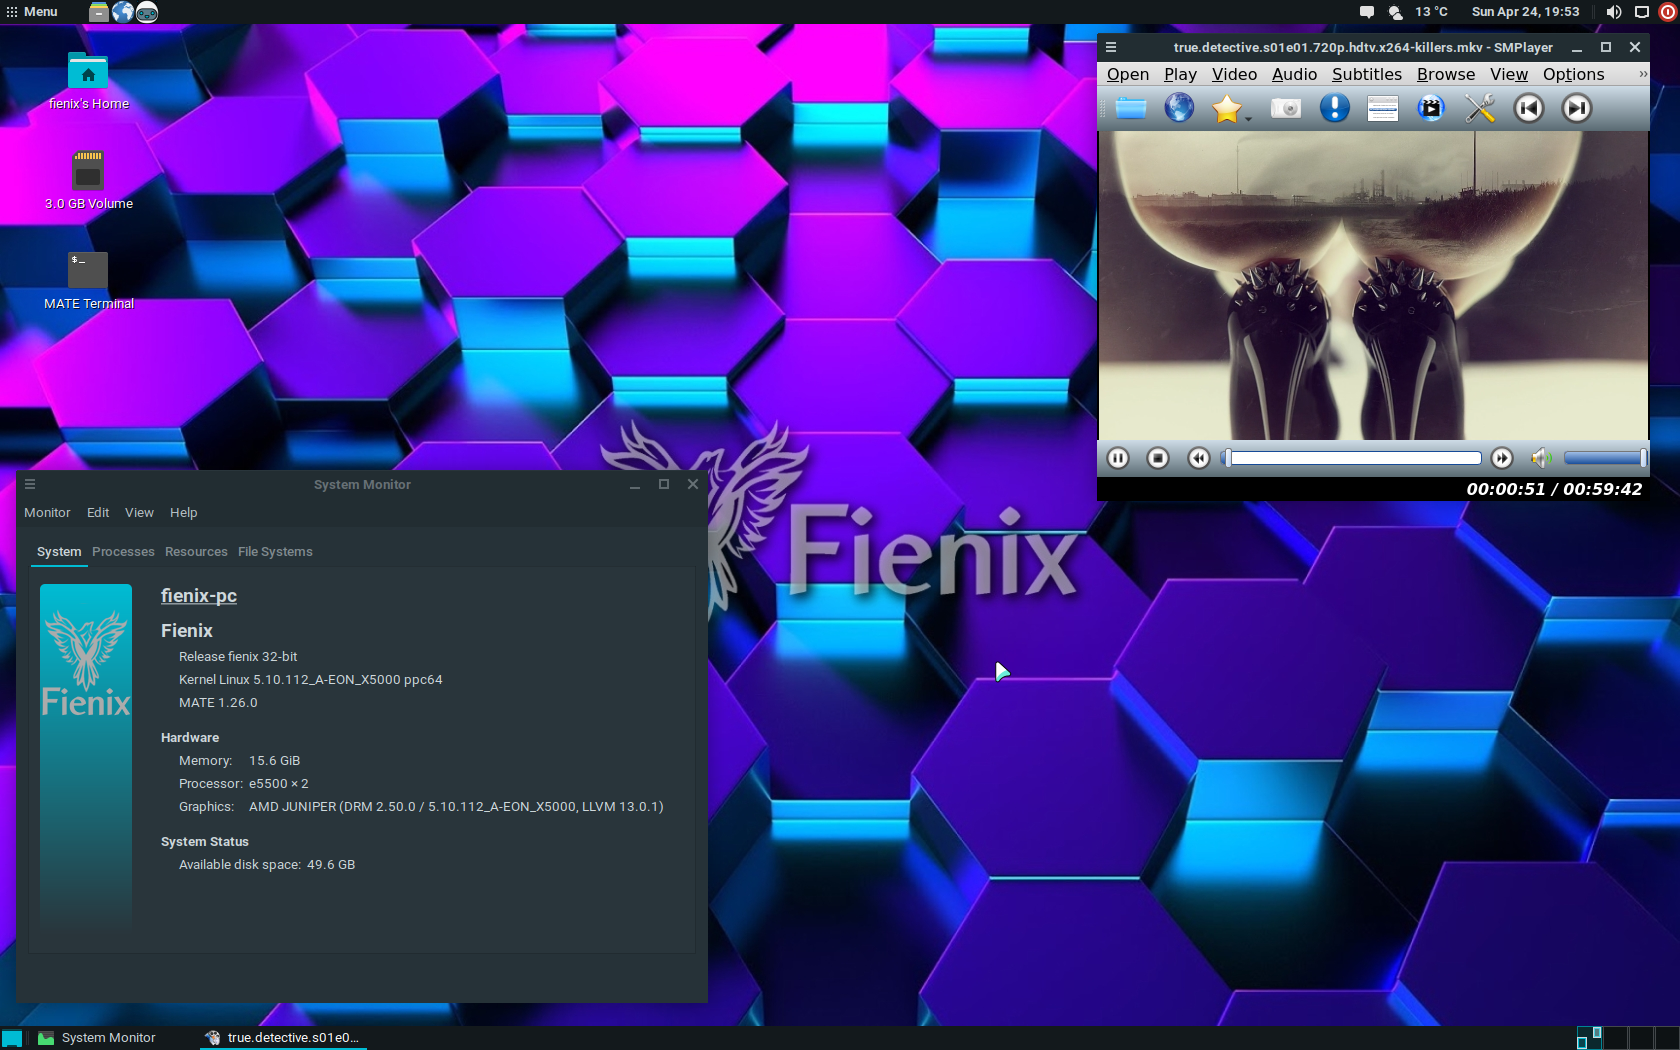Click the Kernel Linux version text

[310, 680]
